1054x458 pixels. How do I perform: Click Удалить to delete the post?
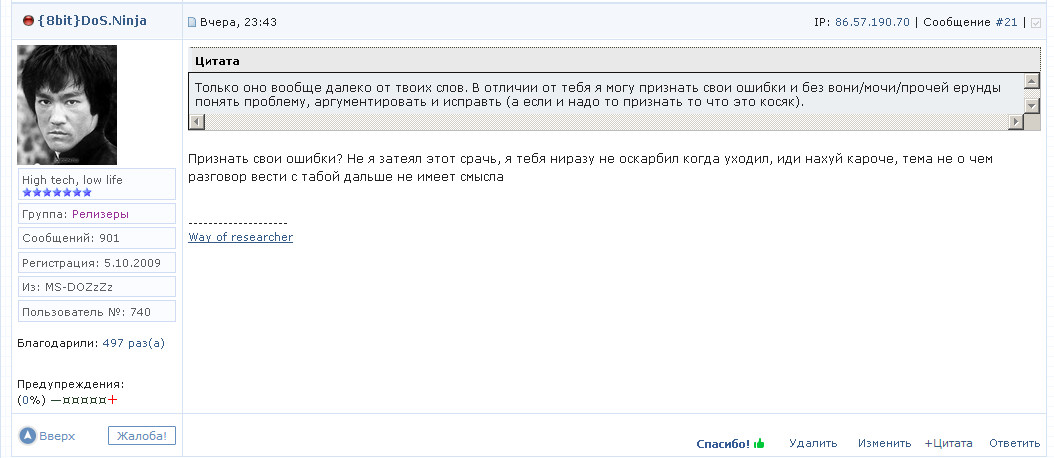[813, 443]
